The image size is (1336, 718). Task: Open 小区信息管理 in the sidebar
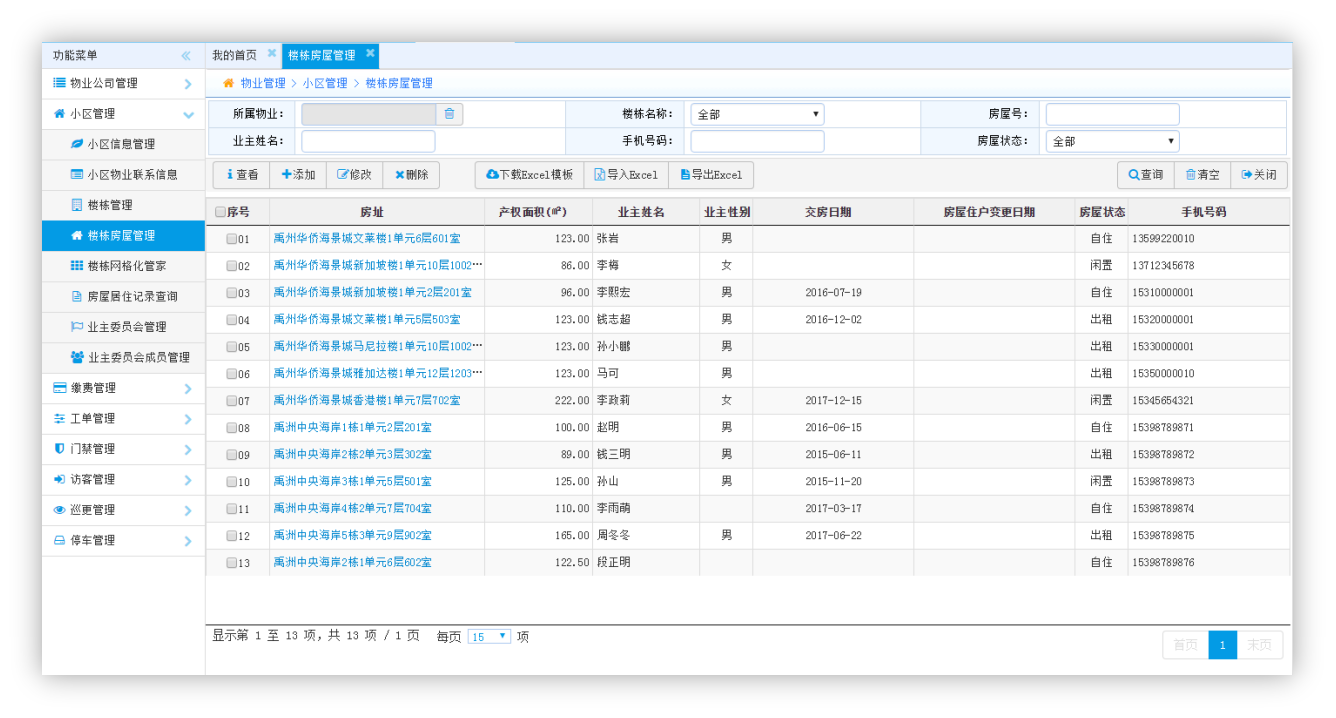pyautogui.click(x=123, y=144)
